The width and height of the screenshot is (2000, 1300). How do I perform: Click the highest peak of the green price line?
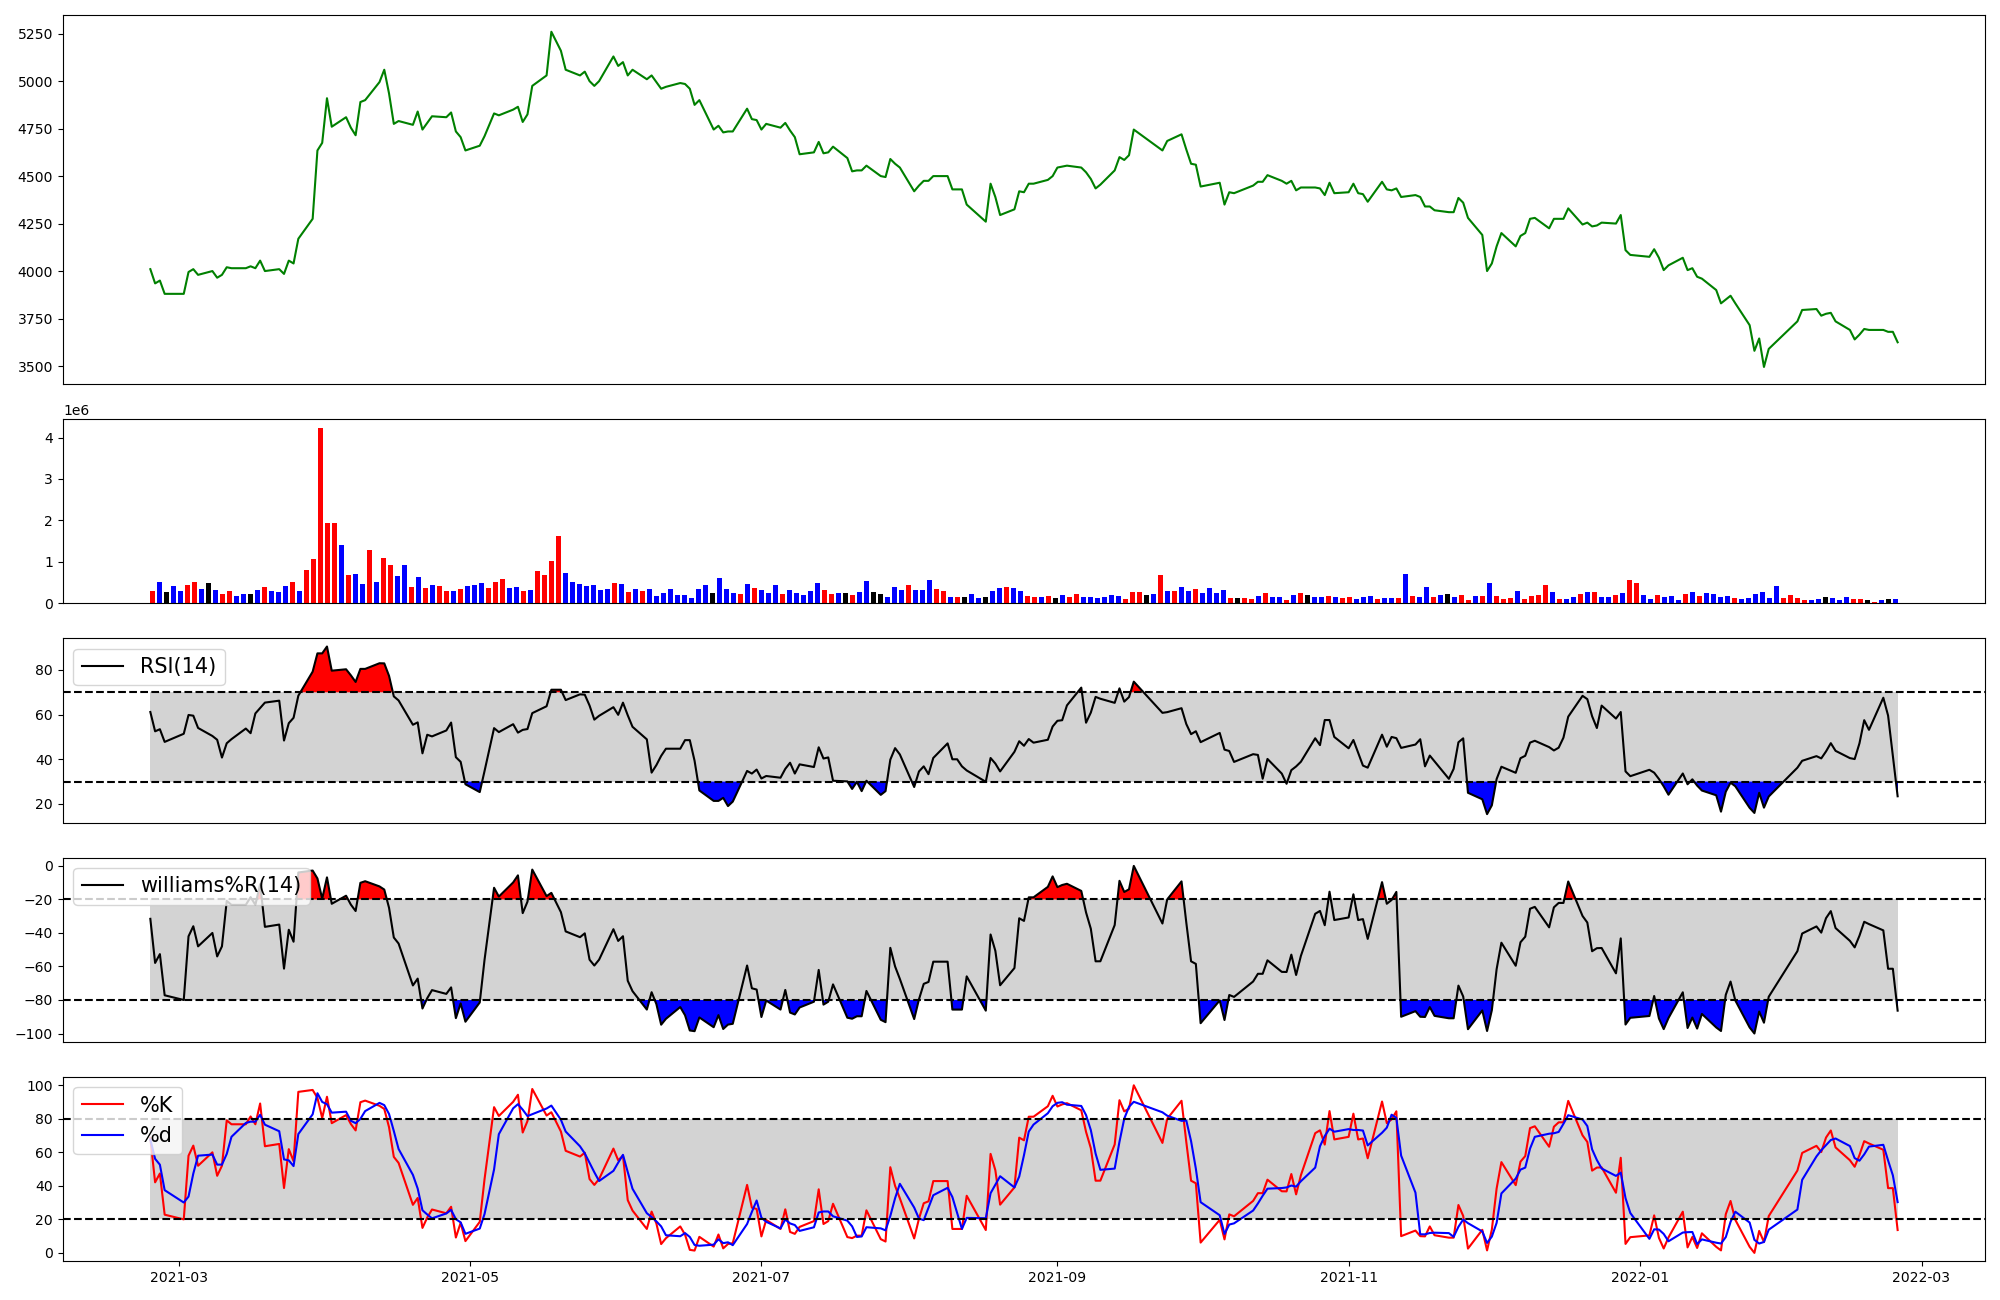[x=551, y=33]
